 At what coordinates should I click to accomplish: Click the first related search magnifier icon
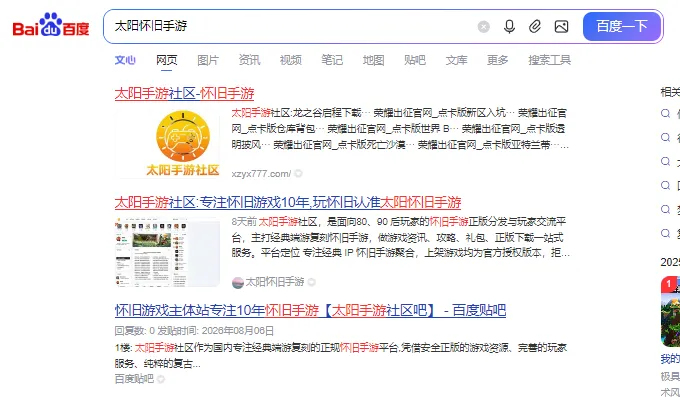pyautogui.click(x=666, y=114)
